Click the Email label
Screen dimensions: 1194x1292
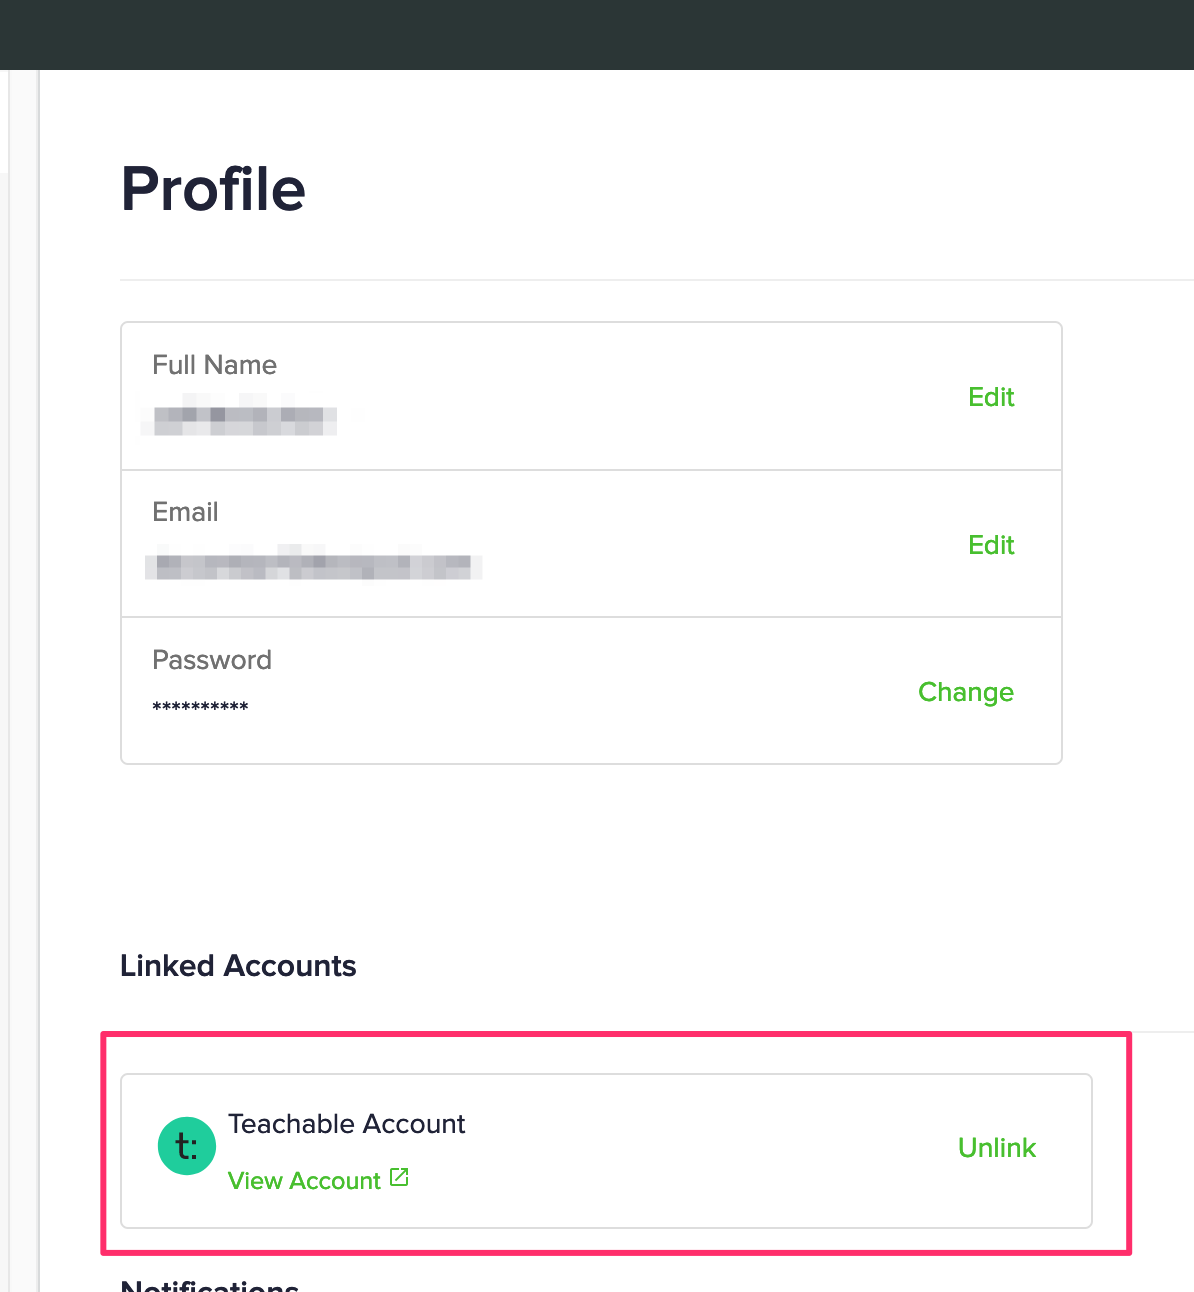click(185, 512)
